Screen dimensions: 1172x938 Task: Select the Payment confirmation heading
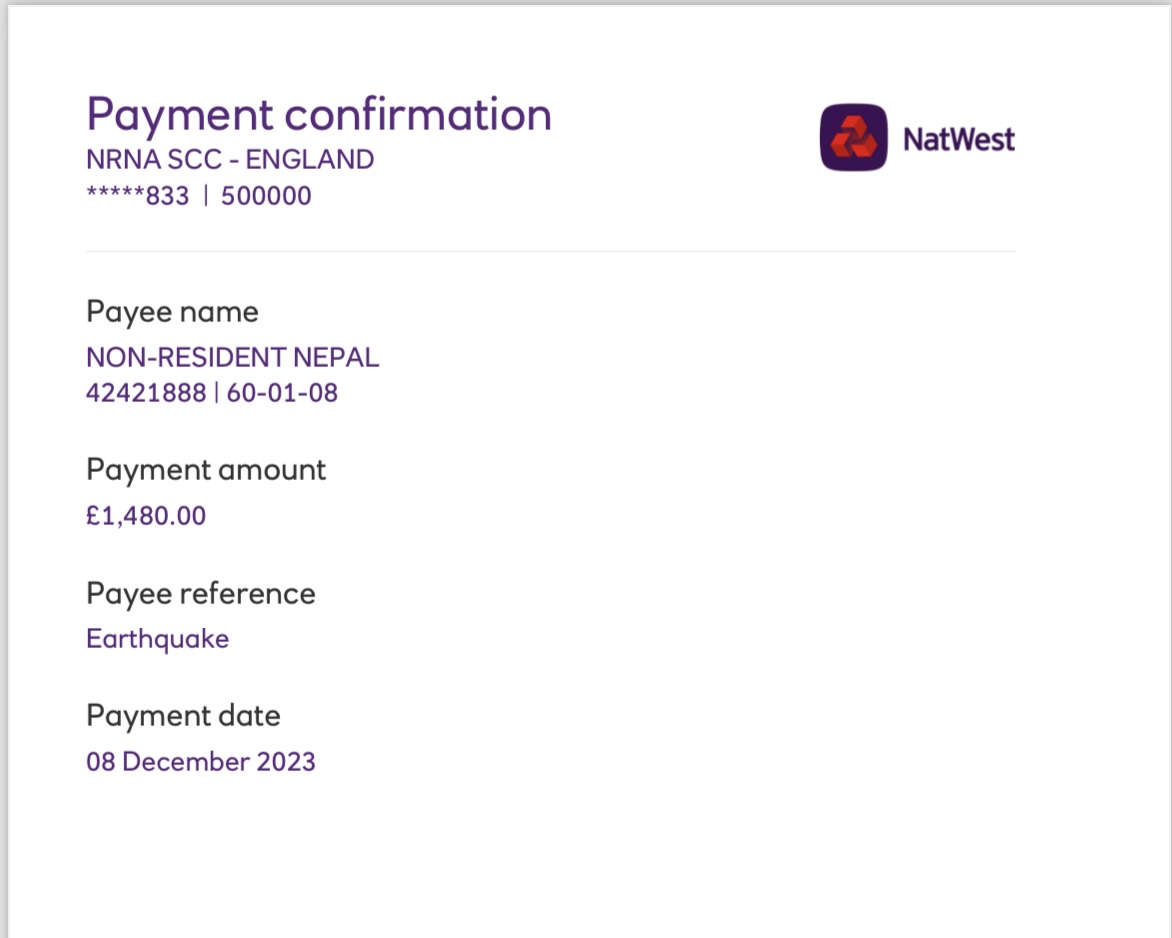click(x=319, y=114)
